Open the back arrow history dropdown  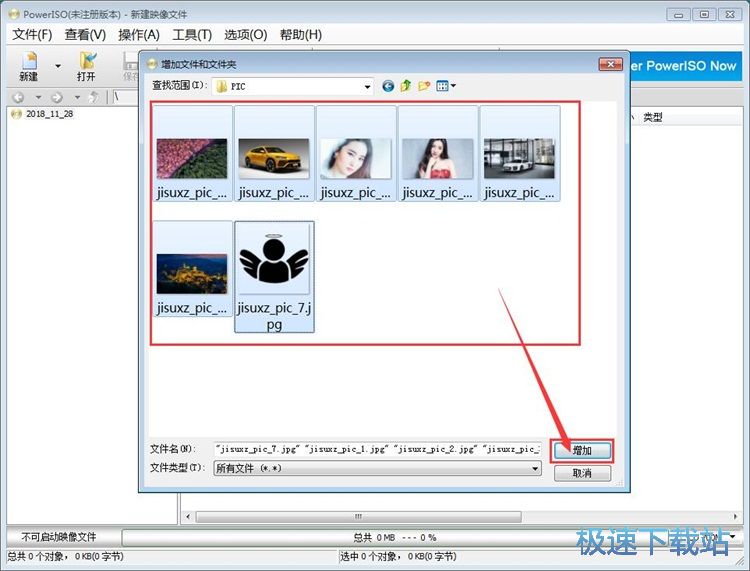[x=38, y=98]
